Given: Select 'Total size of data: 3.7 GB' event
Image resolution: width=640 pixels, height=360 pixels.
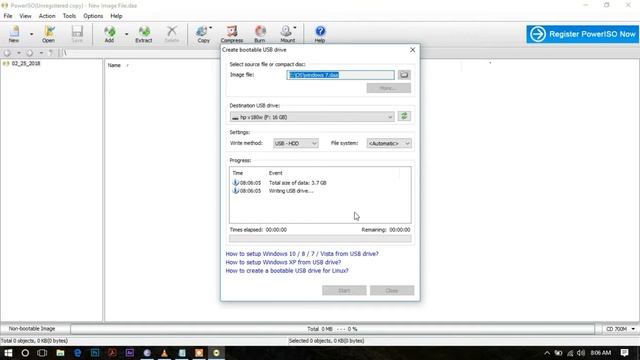Looking at the screenshot, I should (298, 183).
